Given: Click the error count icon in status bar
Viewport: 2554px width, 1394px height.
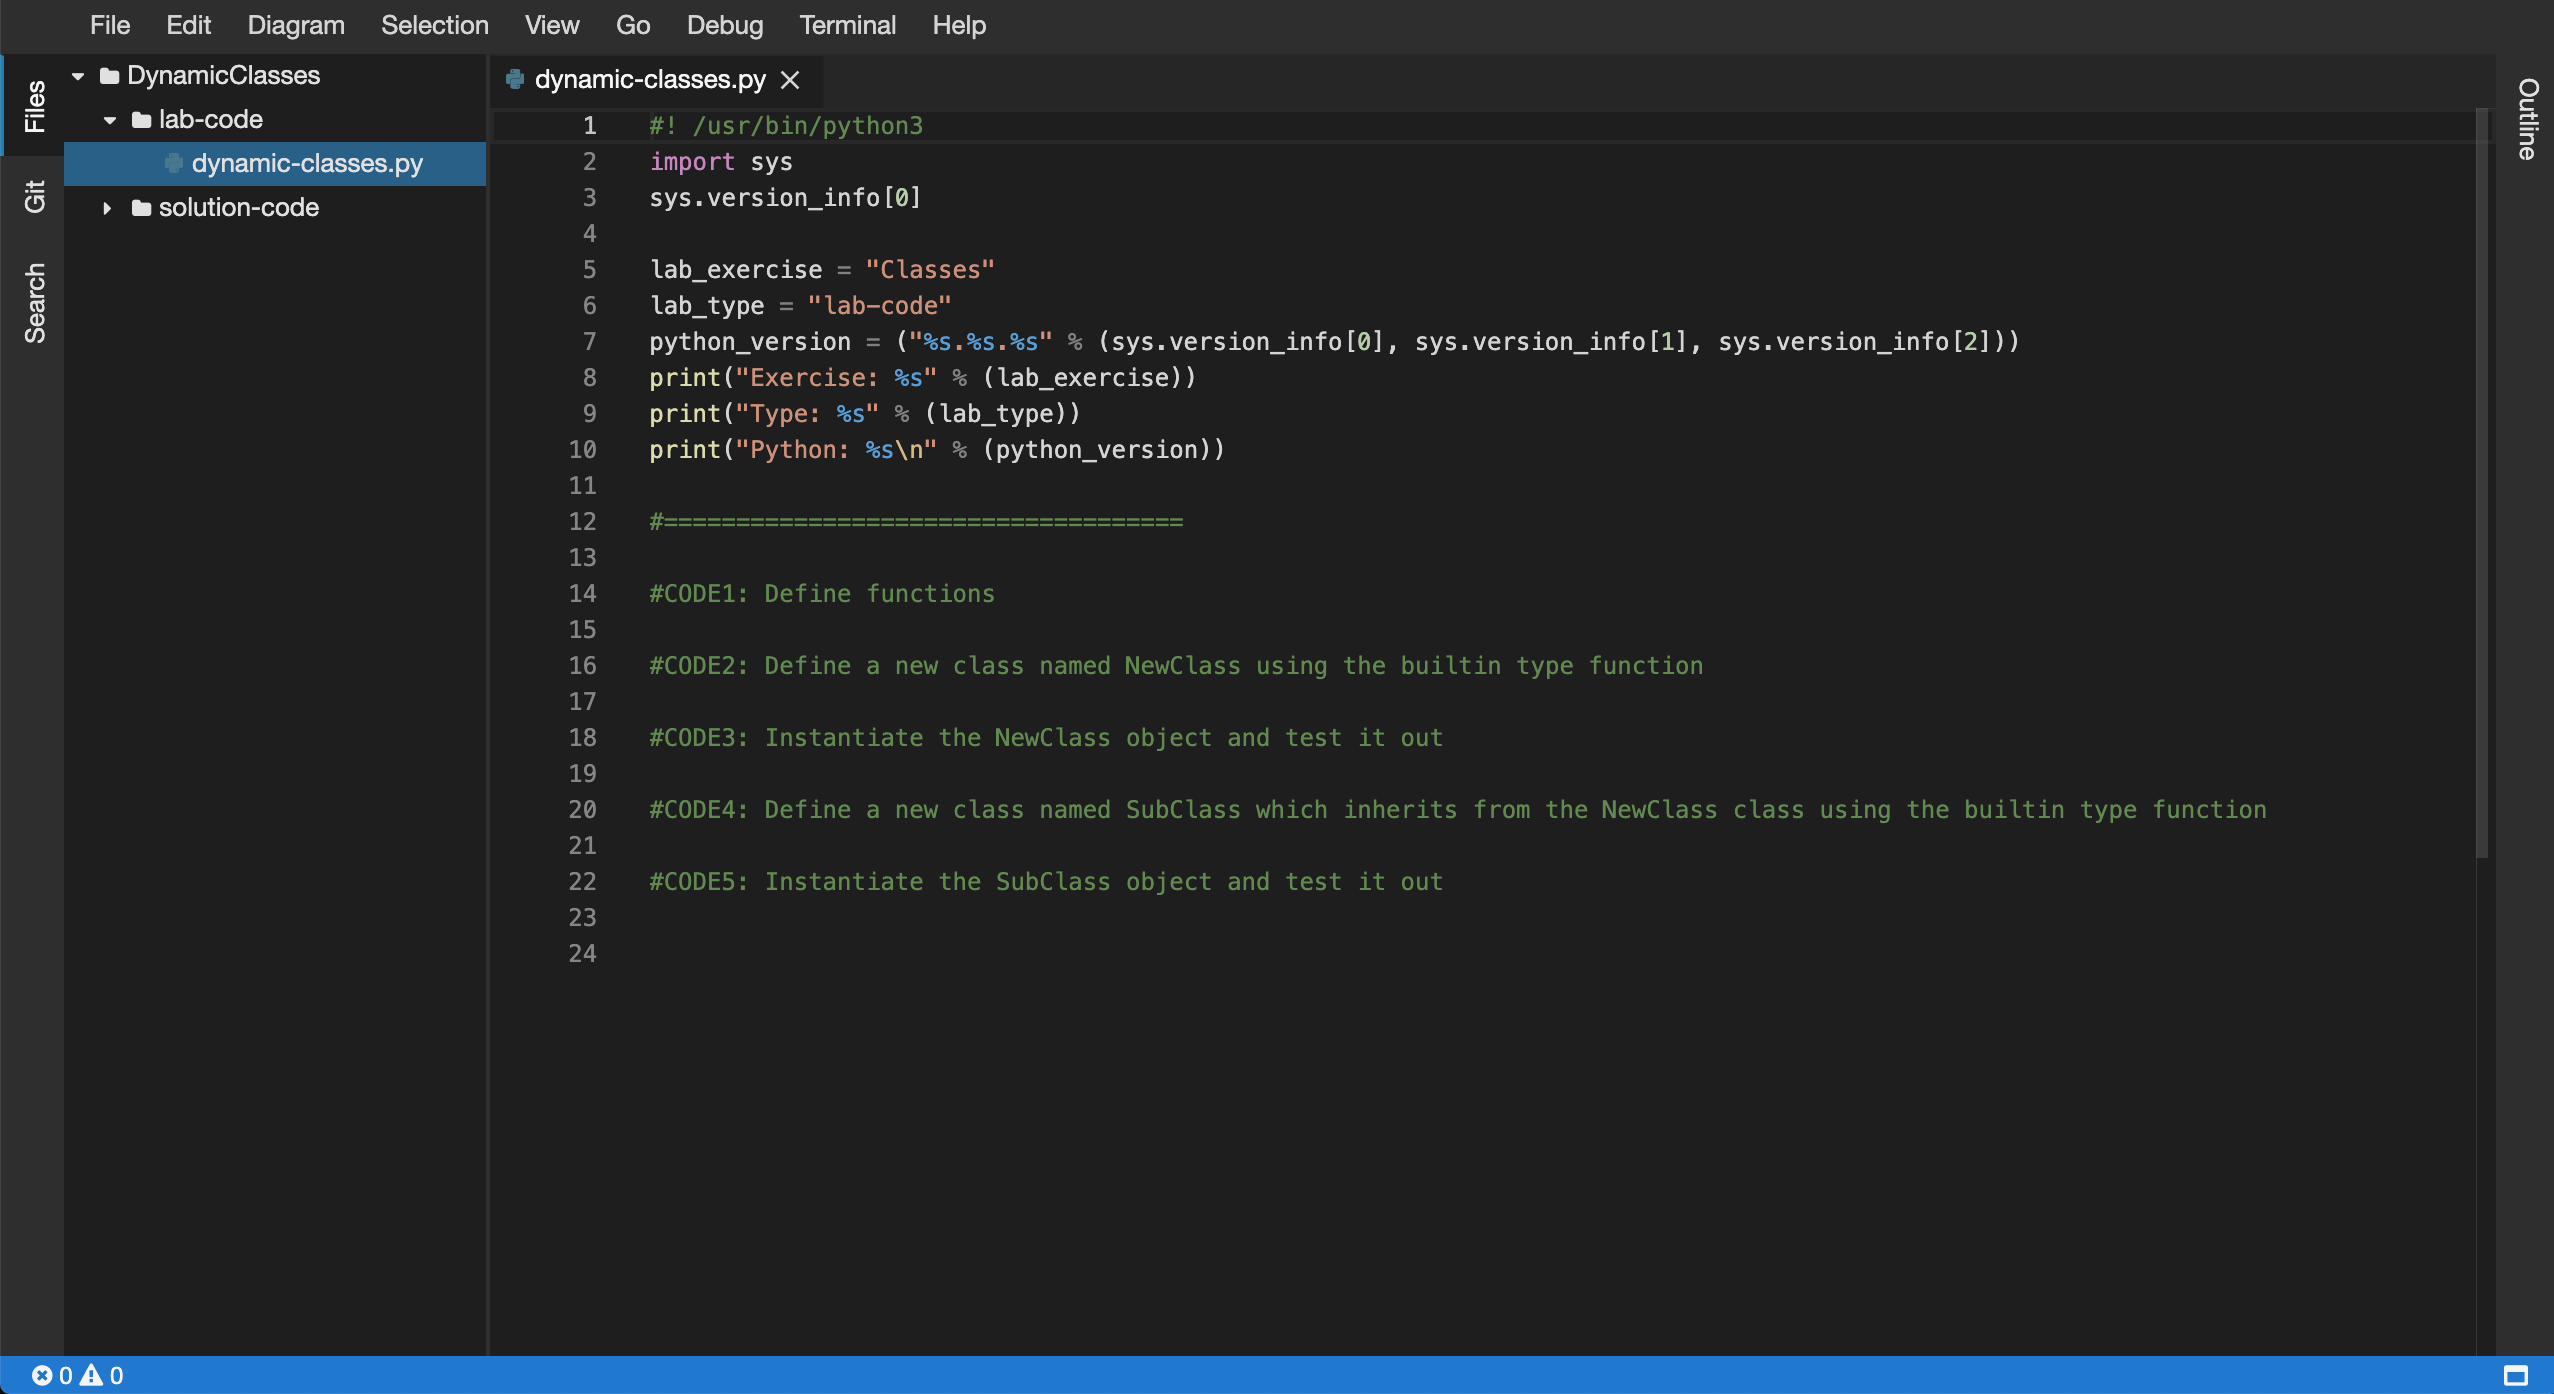Looking at the screenshot, I should (x=41, y=1375).
